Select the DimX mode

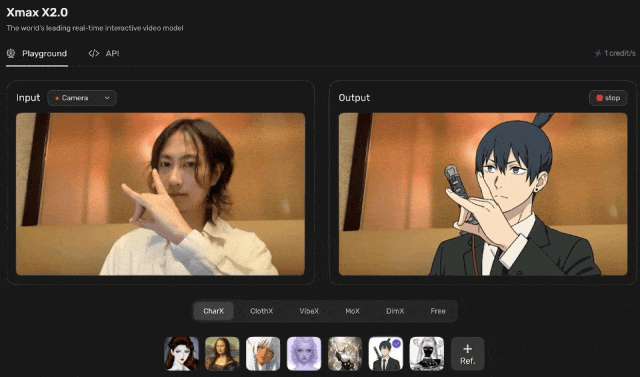395,311
